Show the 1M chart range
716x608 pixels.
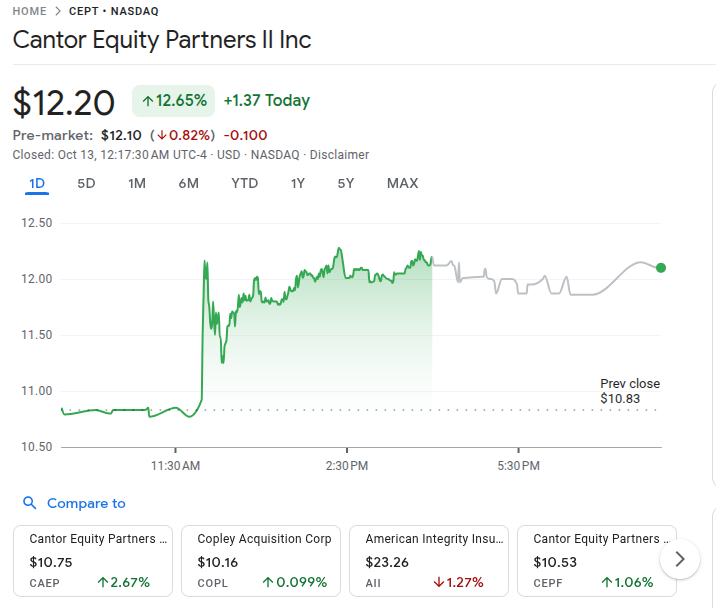137,183
